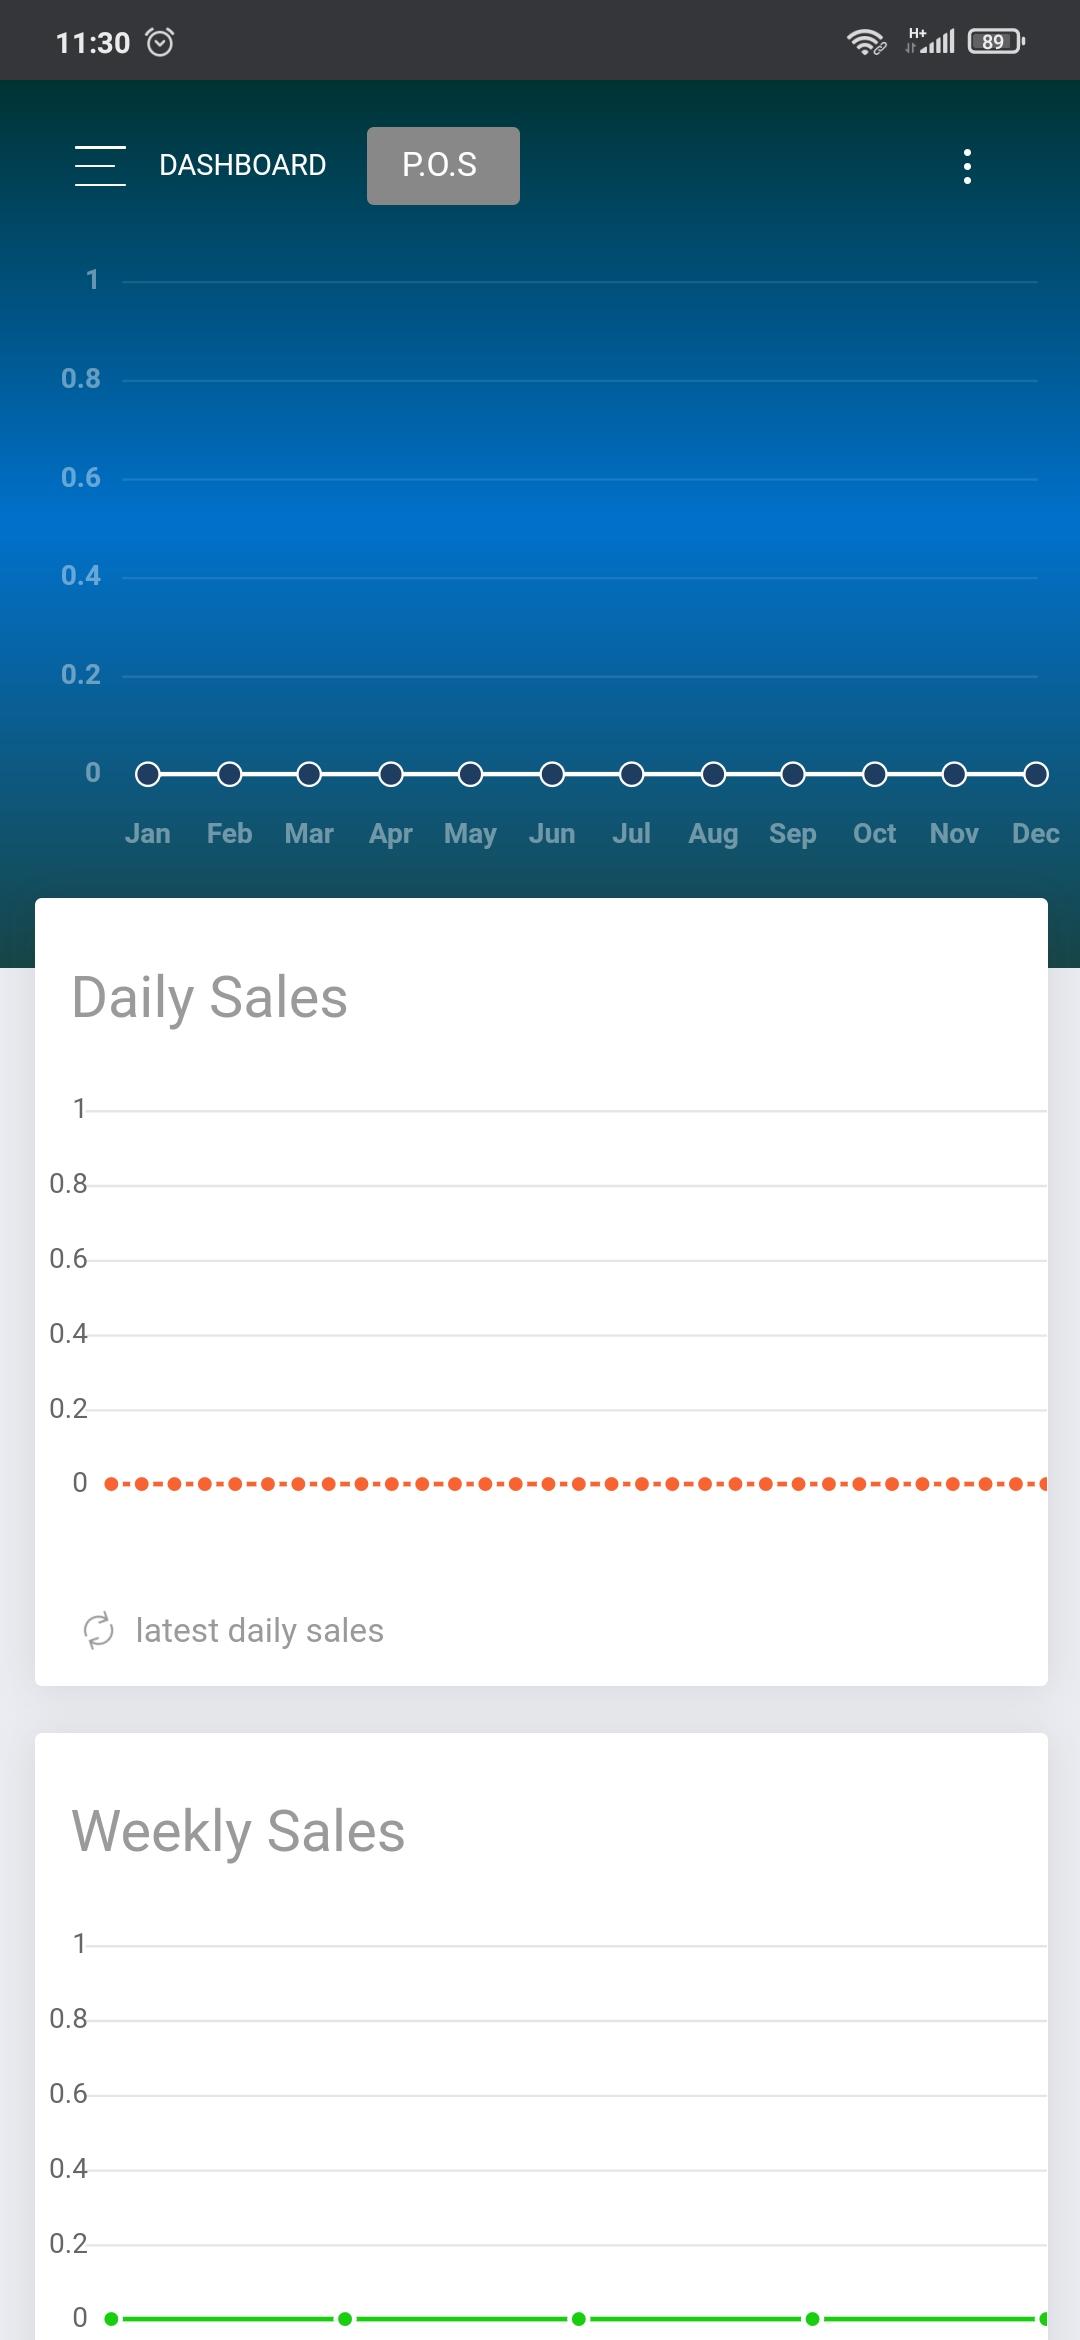This screenshot has height=2340, width=1080.
Task: Tap the Mar marker on the monthly chart
Action: pyautogui.click(x=309, y=774)
